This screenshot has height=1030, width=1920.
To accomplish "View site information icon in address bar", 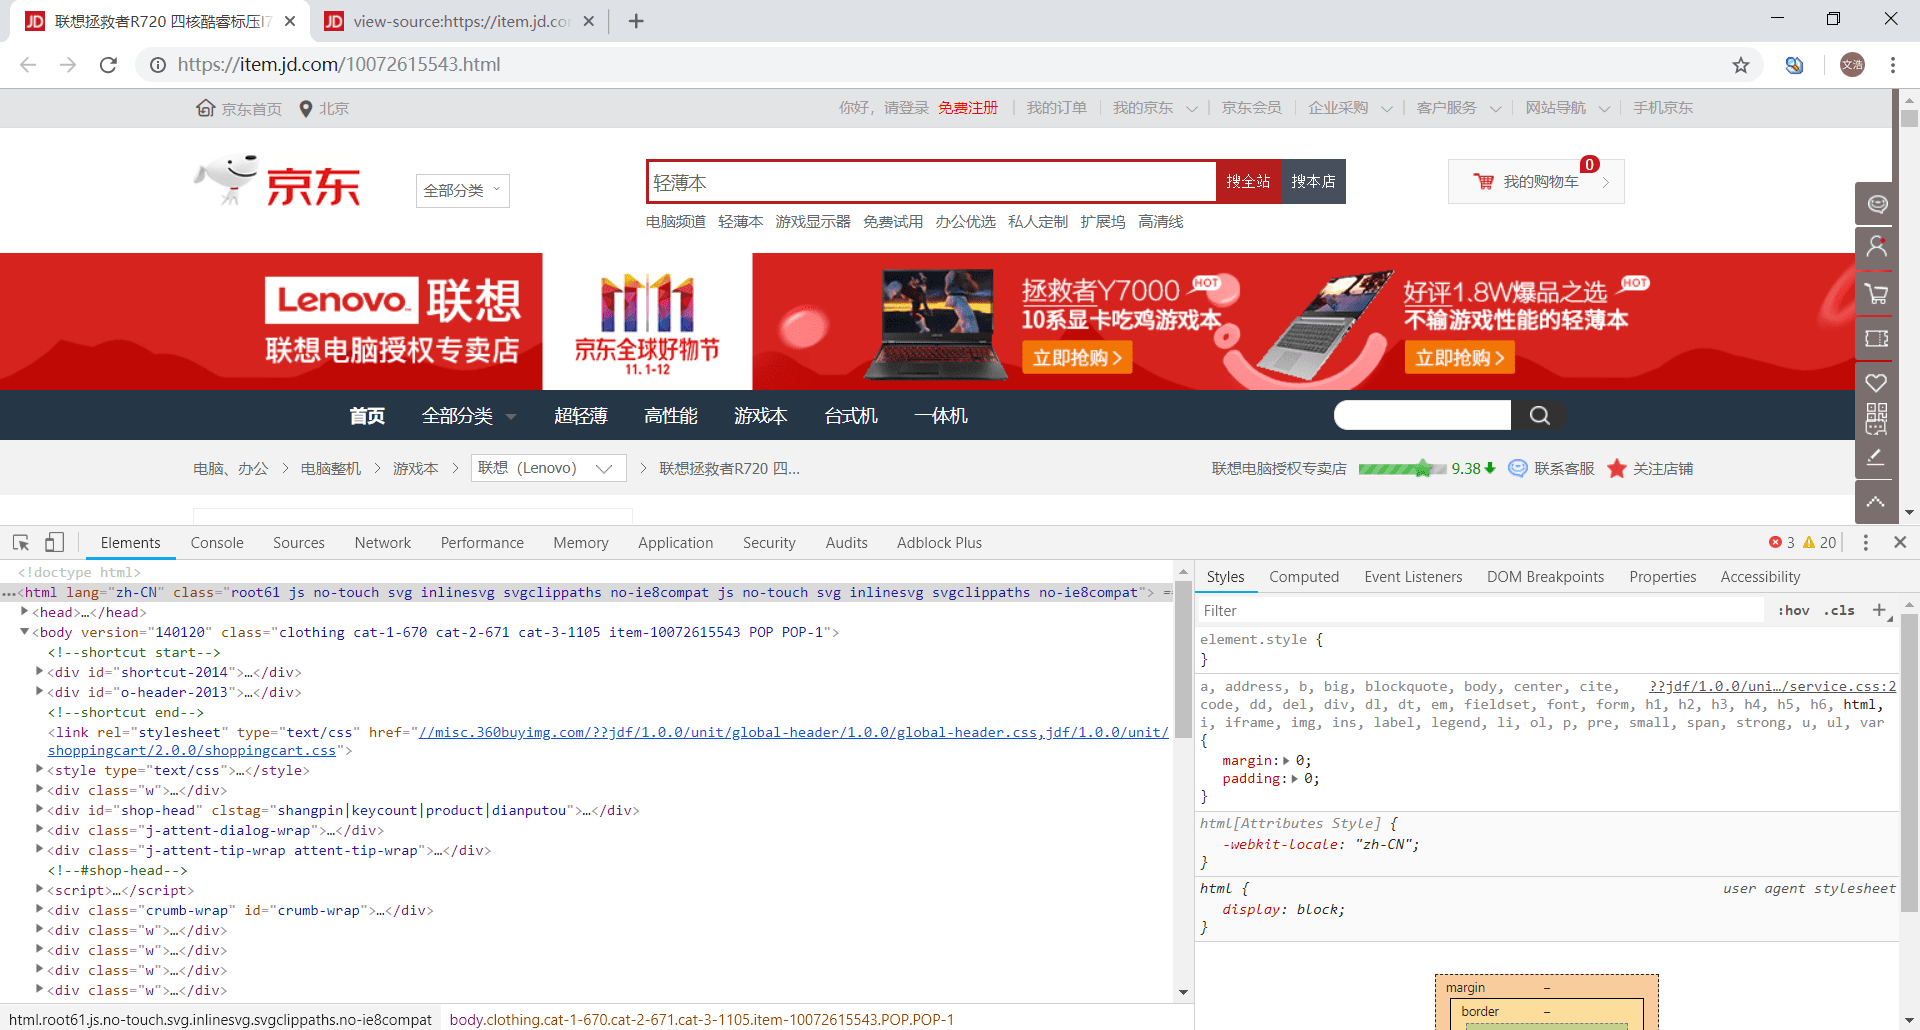I will pyautogui.click(x=158, y=65).
